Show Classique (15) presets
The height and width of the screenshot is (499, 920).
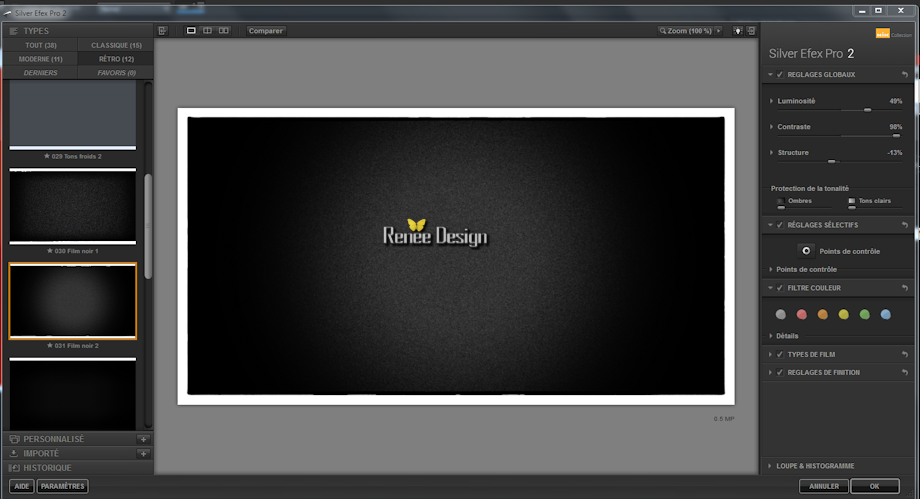116,45
